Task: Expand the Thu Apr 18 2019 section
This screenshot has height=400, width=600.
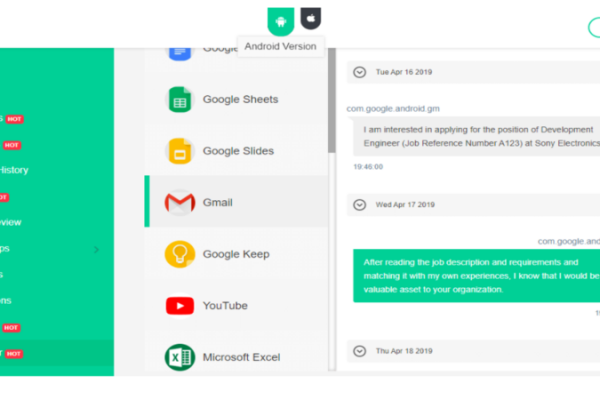Action: [x=359, y=351]
